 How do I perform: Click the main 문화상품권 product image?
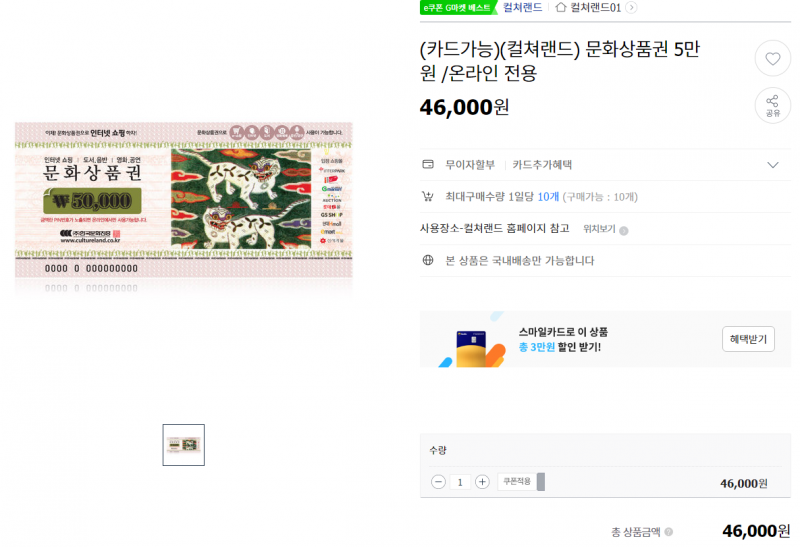(184, 200)
